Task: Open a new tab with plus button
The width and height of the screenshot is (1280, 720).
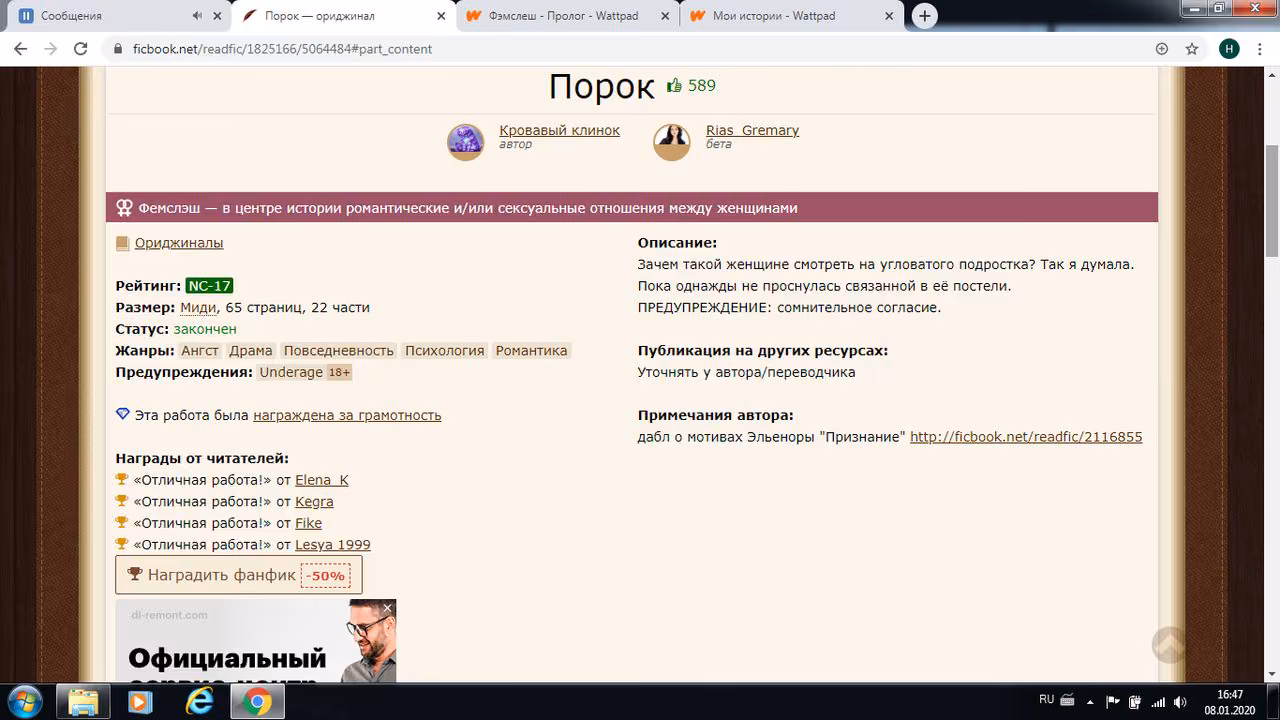Action: [x=925, y=16]
